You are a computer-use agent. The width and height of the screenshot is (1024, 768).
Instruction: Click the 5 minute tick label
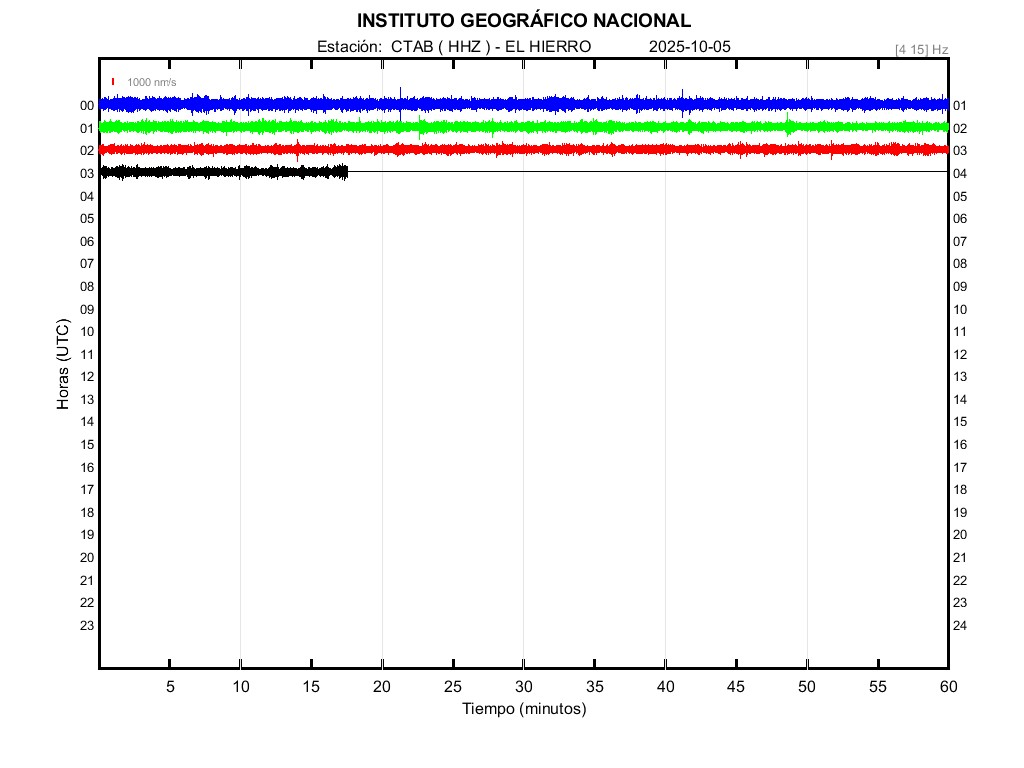170,687
